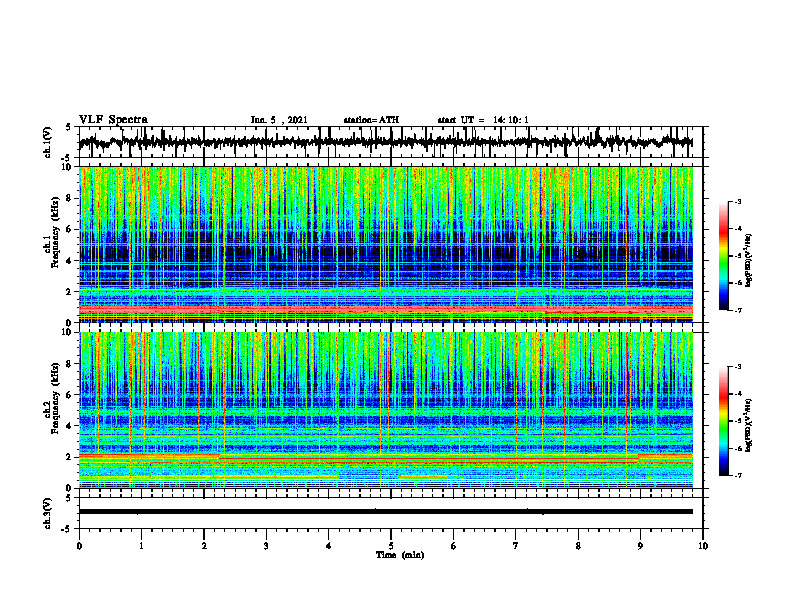Click time axis tick label "2"
The image size is (792, 612).
pos(204,546)
